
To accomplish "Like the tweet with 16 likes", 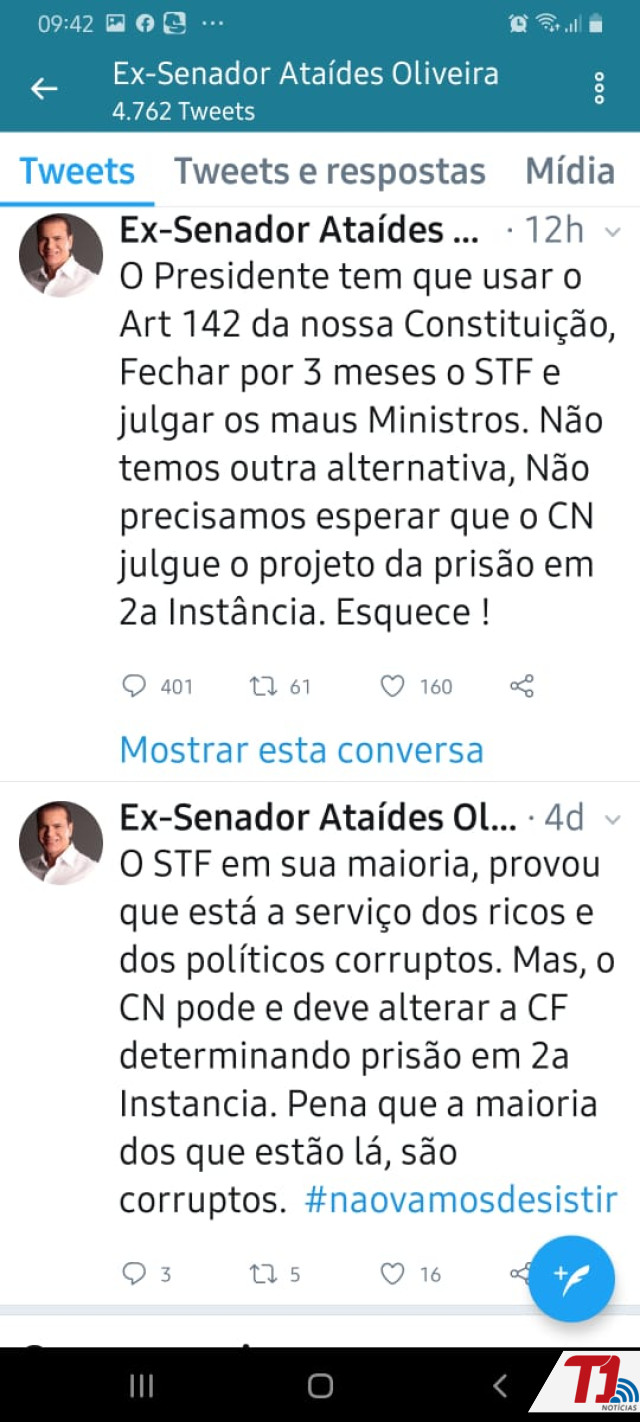I will 393,1273.
